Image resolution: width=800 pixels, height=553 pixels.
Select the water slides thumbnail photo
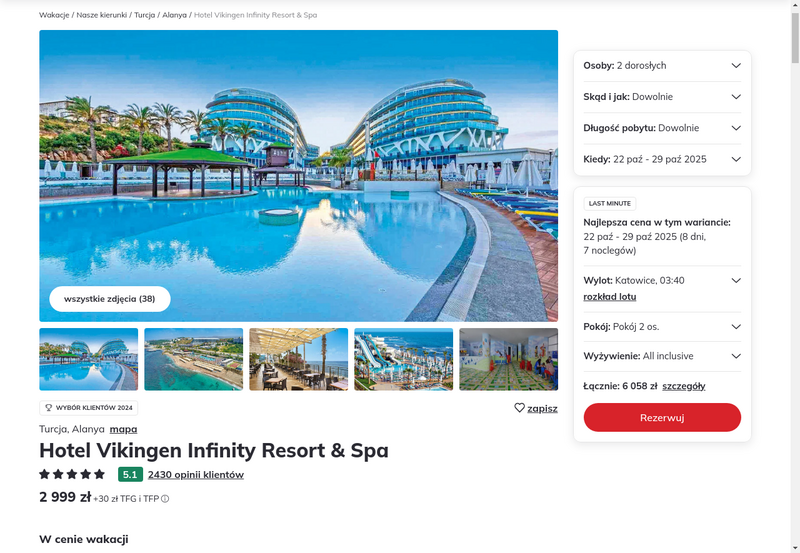tap(404, 359)
